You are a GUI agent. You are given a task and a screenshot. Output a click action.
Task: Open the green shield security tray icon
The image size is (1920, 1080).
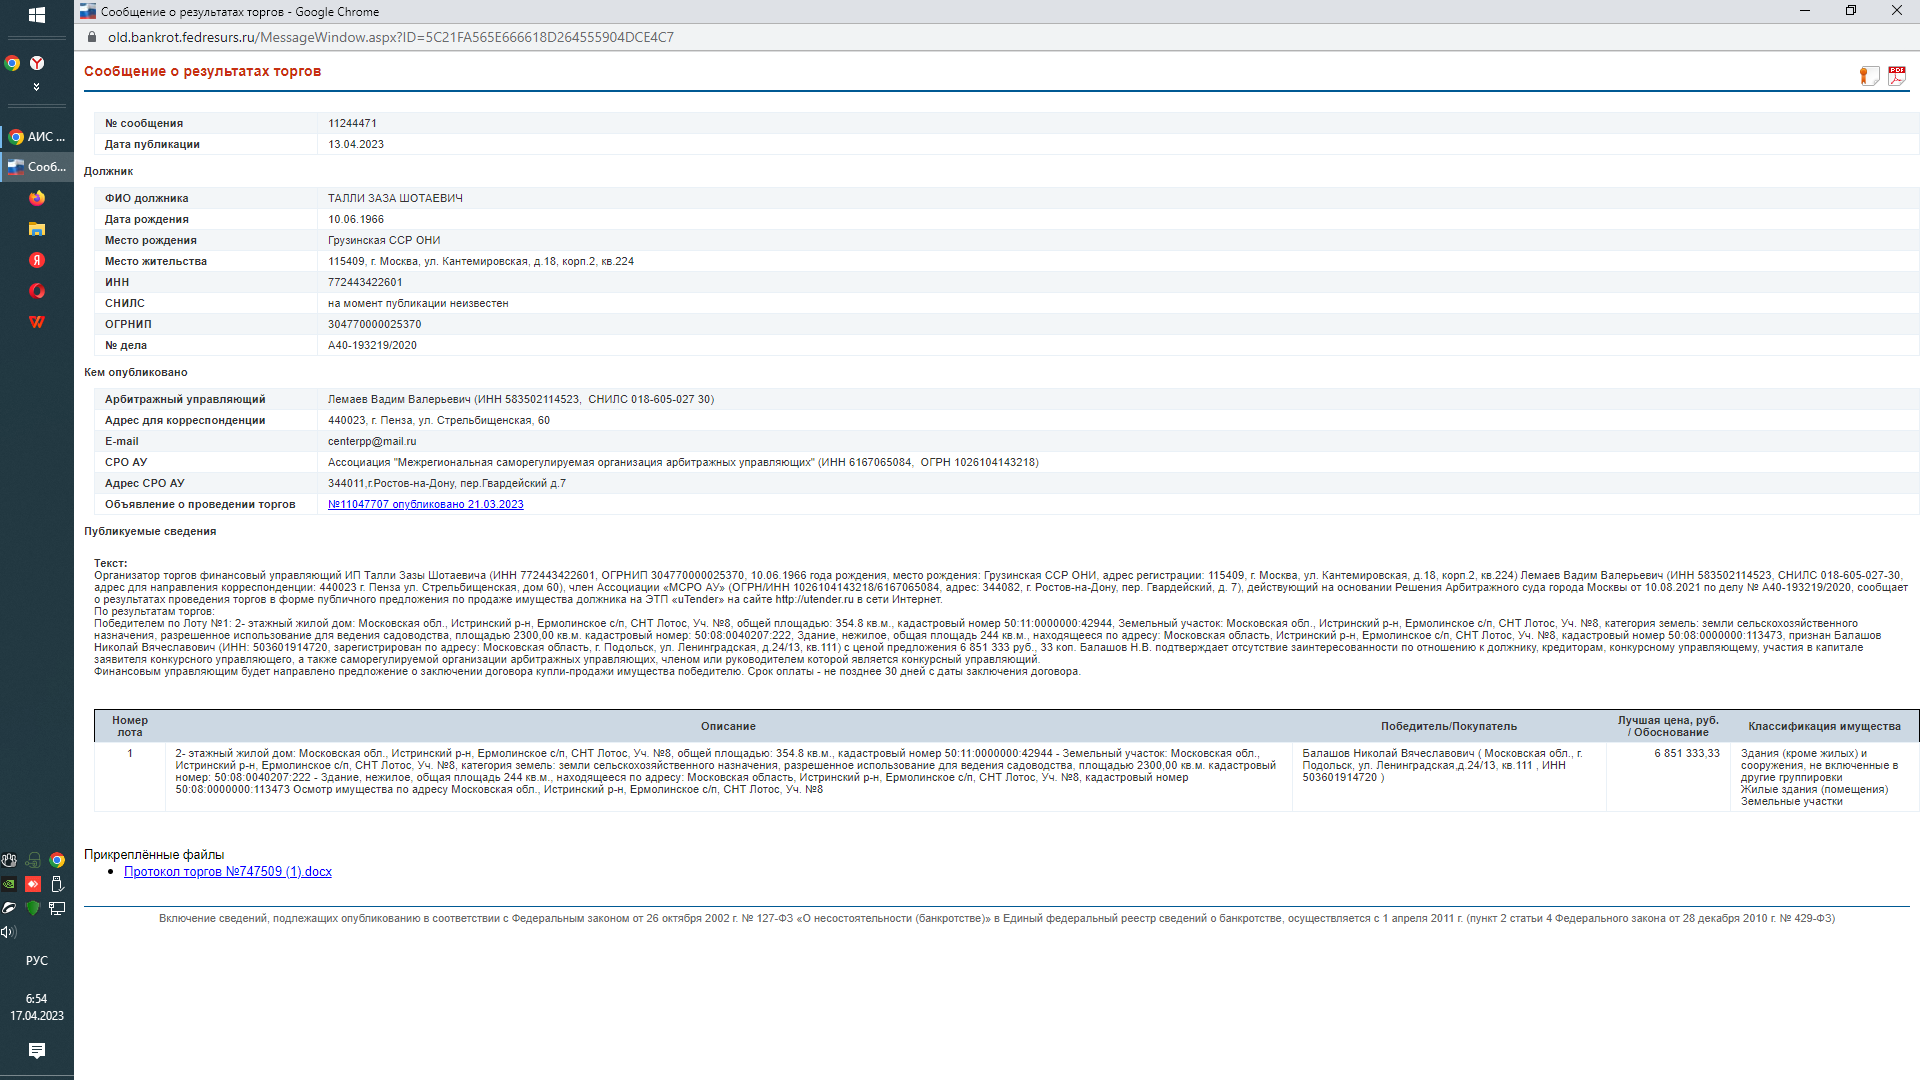33,908
